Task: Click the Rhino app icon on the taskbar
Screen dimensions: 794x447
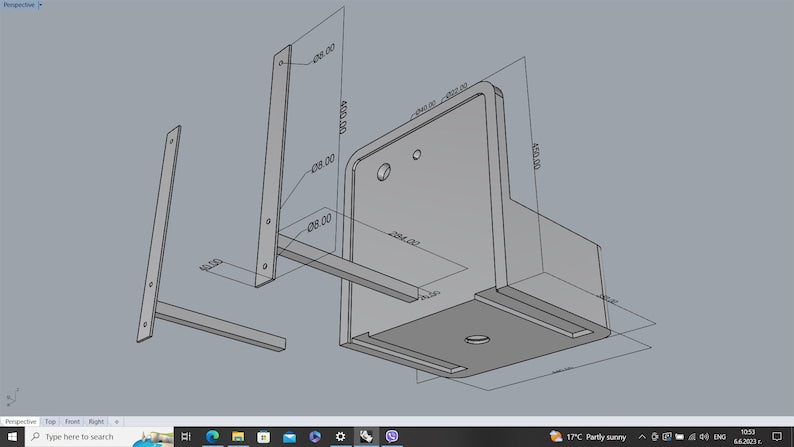Action: click(x=366, y=436)
